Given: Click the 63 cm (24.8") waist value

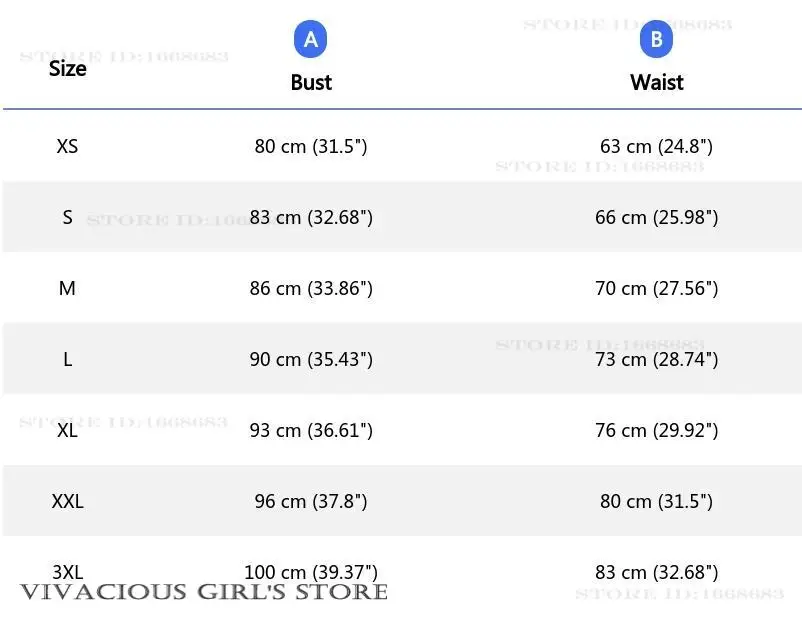Looking at the screenshot, I should click(656, 146).
